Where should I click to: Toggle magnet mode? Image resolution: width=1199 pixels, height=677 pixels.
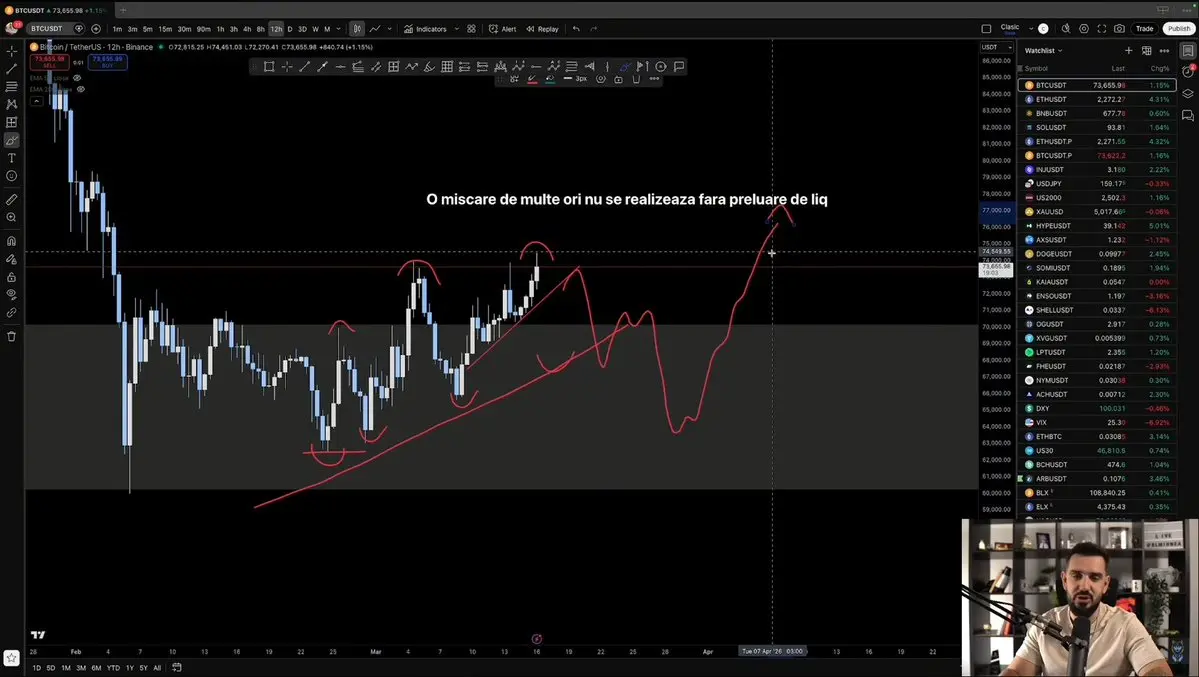coord(11,241)
